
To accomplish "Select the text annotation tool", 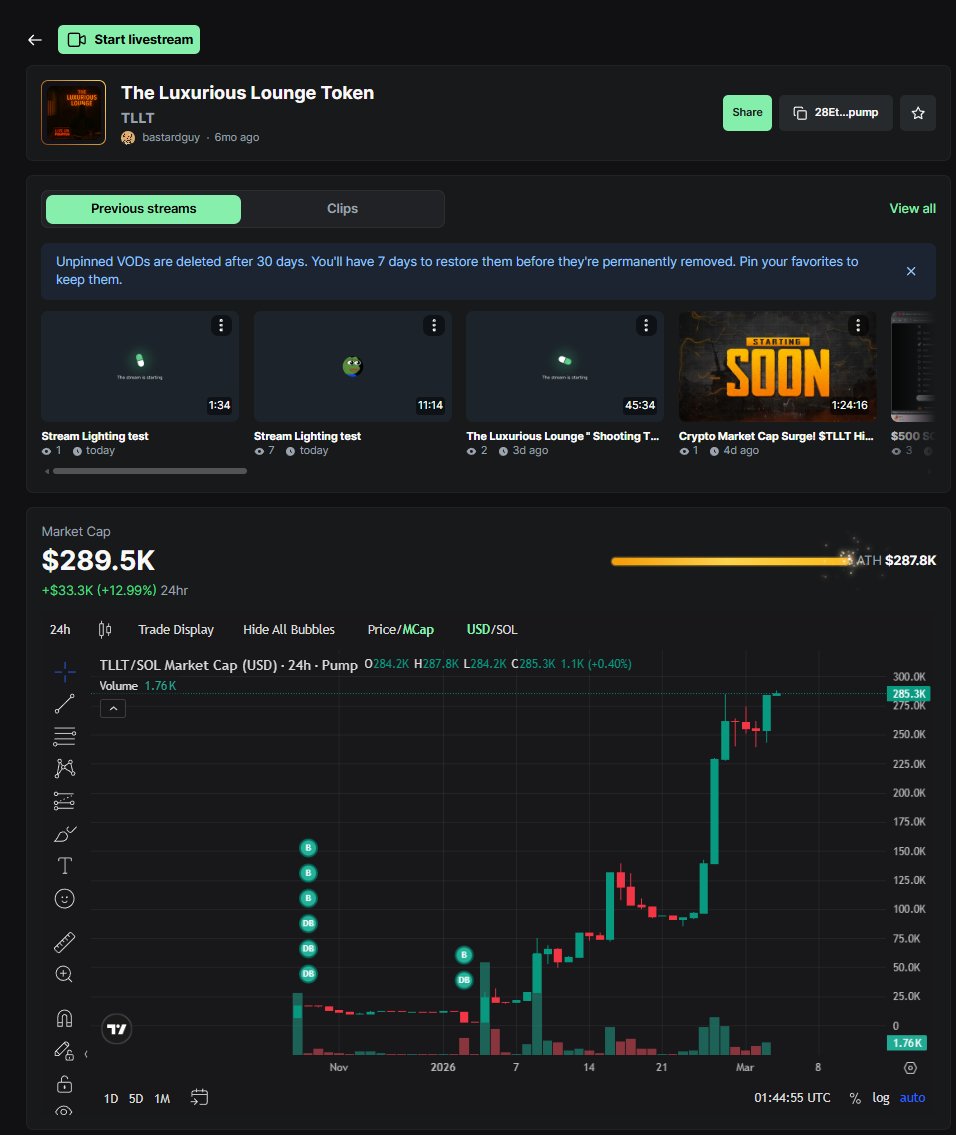I will tap(64, 866).
